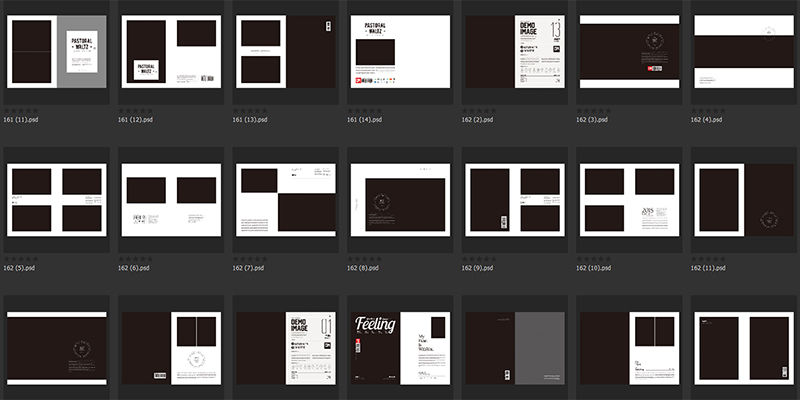Viewport: 800px width, 400px height.
Task: Select the 162 (4).psd thumbnail
Action: tap(744, 52)
